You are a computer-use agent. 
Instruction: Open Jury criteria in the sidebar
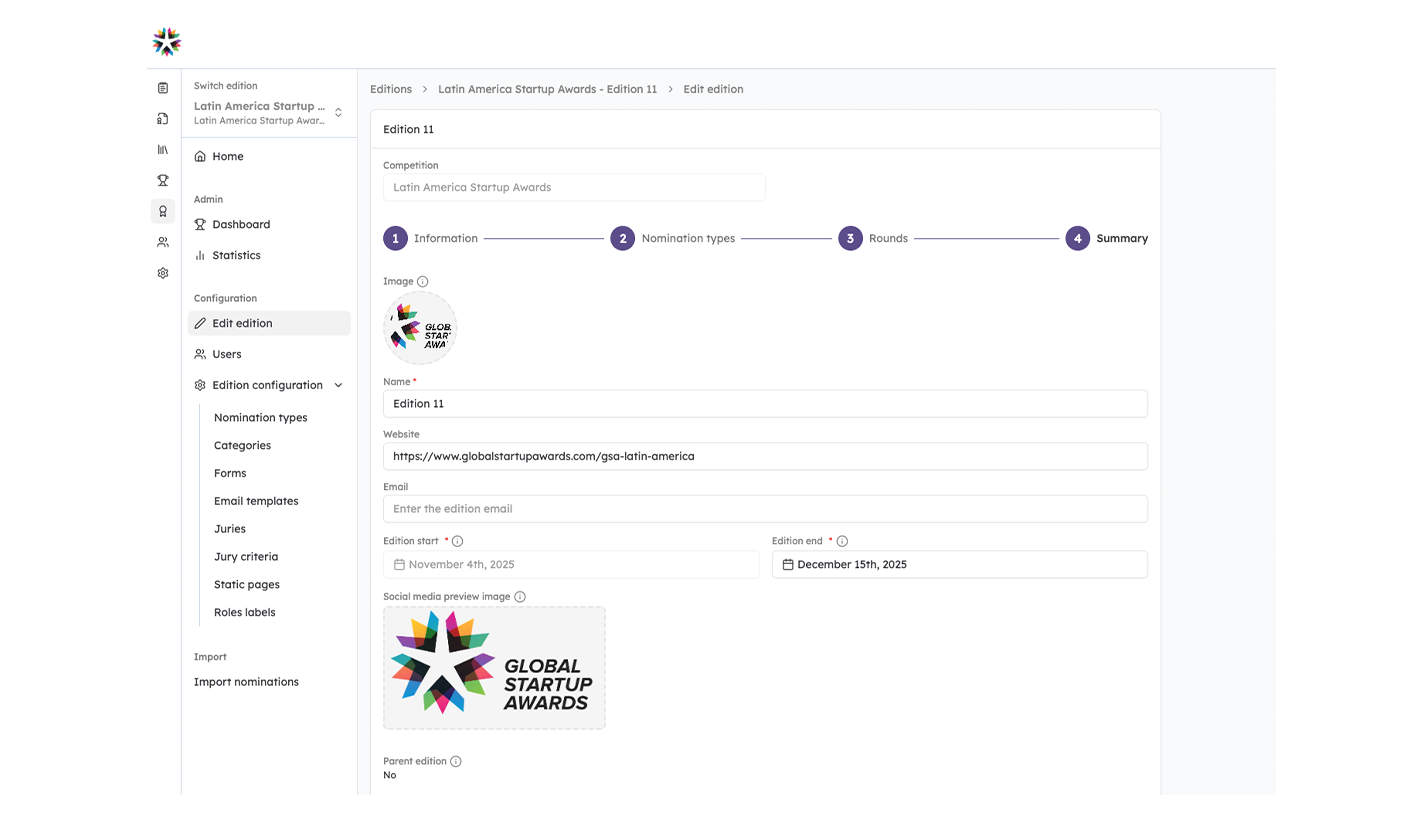click(x=246, y=557)
